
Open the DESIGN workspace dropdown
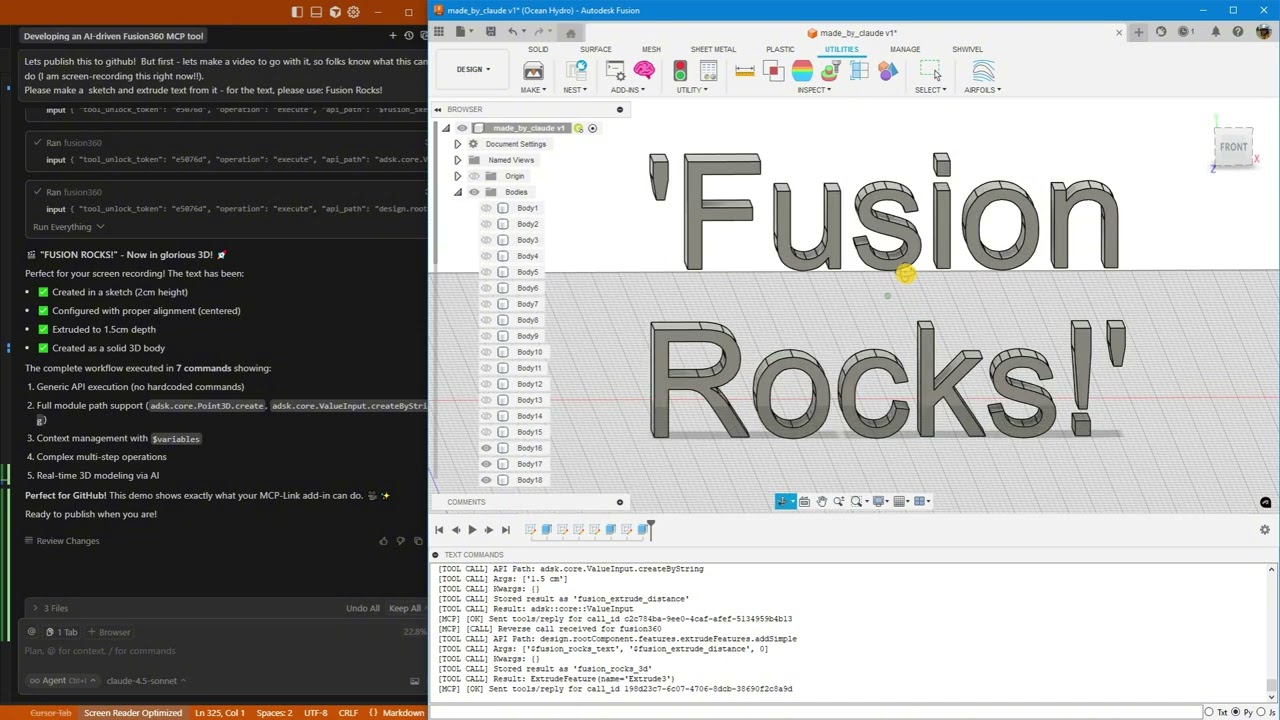[x=473, y=69]
